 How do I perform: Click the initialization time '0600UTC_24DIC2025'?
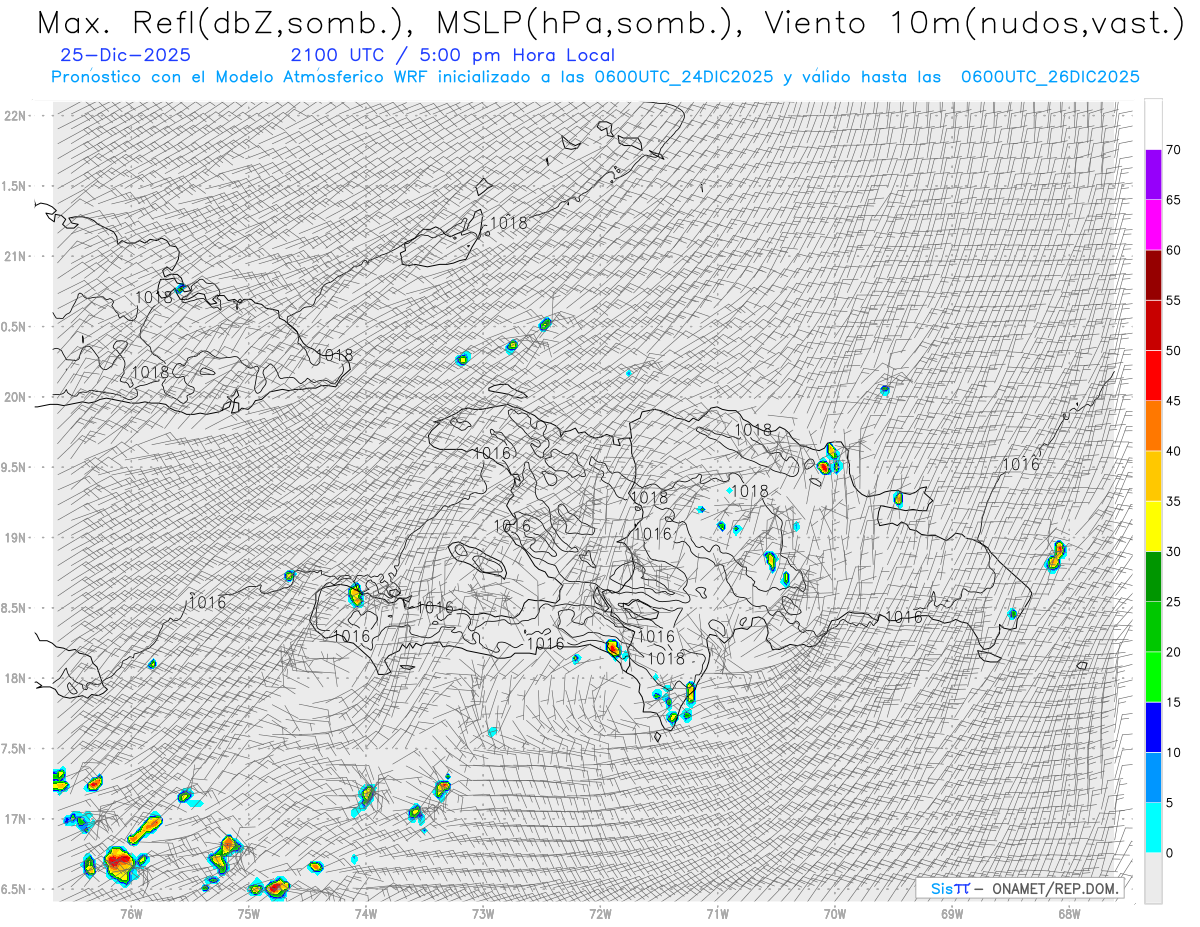684,77
